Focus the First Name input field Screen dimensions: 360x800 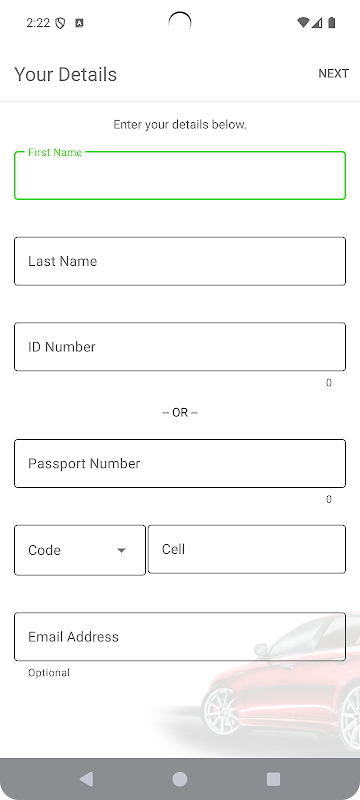[180, 175]
